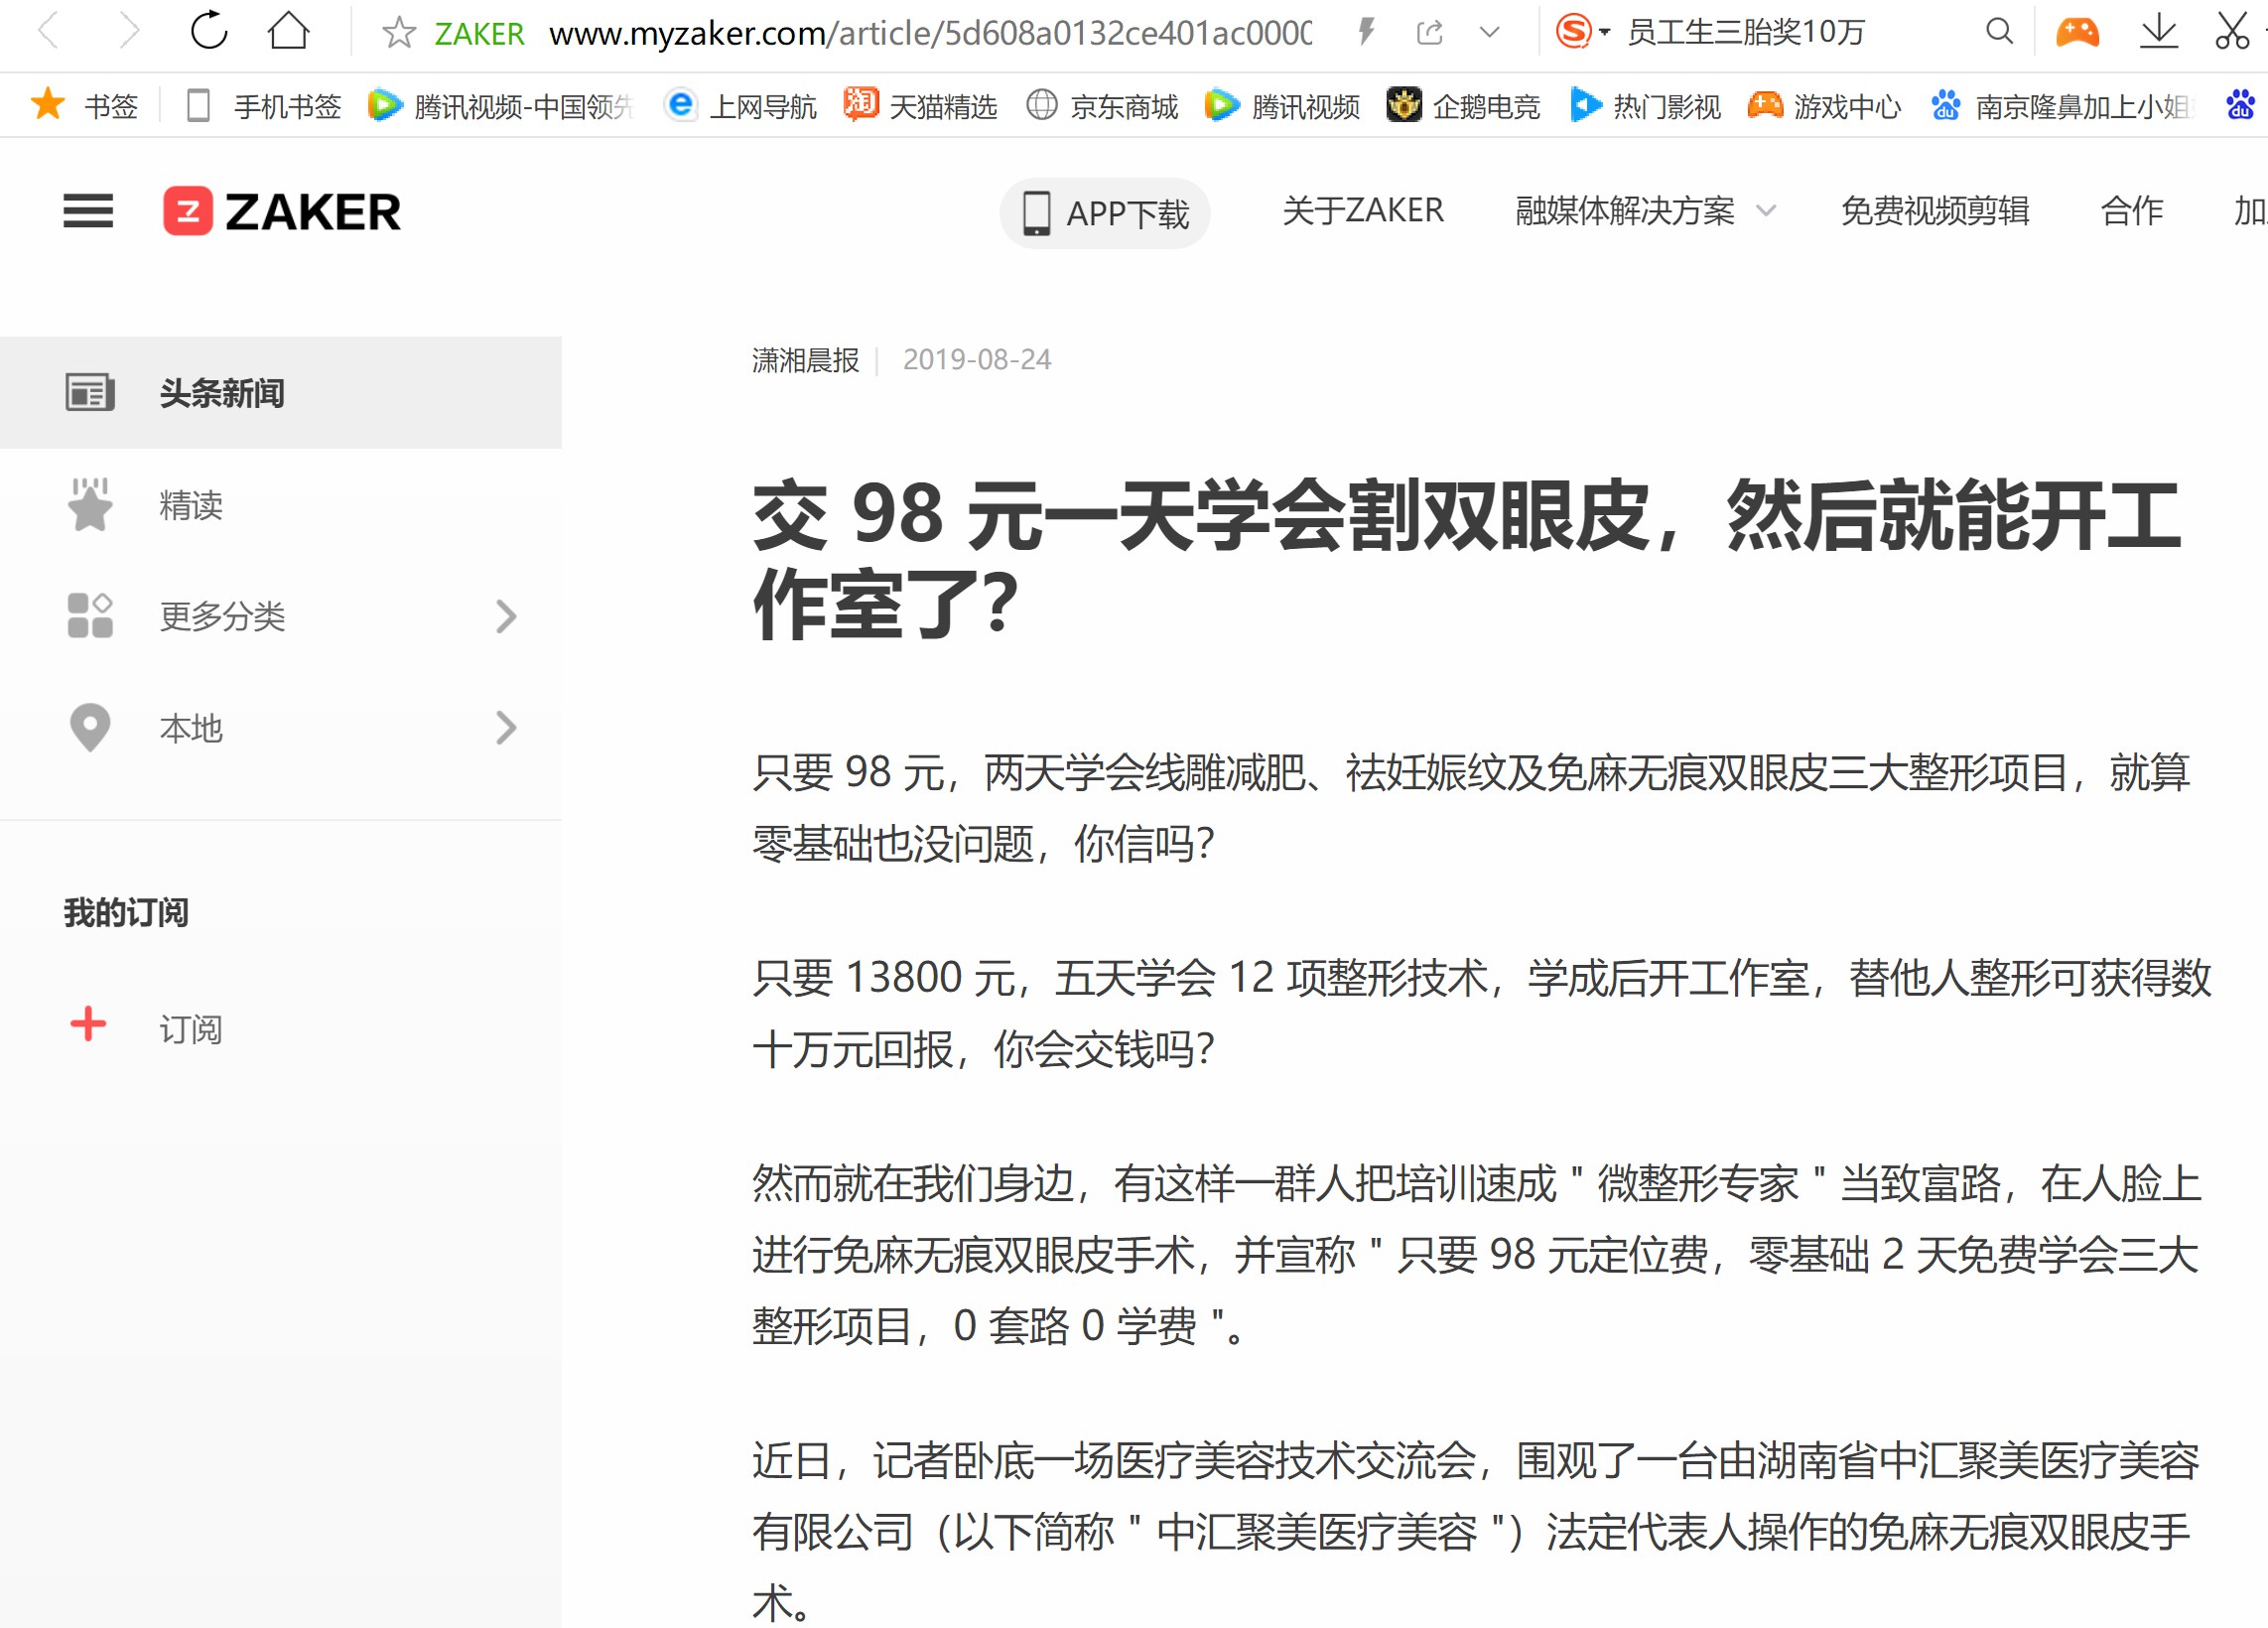
Task: Click the magnifier search icon
Action: 1998,31
